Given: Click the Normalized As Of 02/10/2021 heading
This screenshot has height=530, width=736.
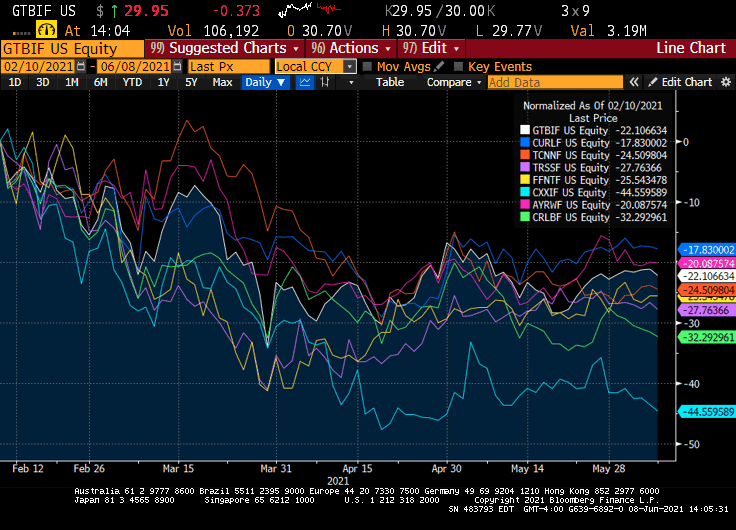Looking at the screenshot, I should (x=592, y=106).
